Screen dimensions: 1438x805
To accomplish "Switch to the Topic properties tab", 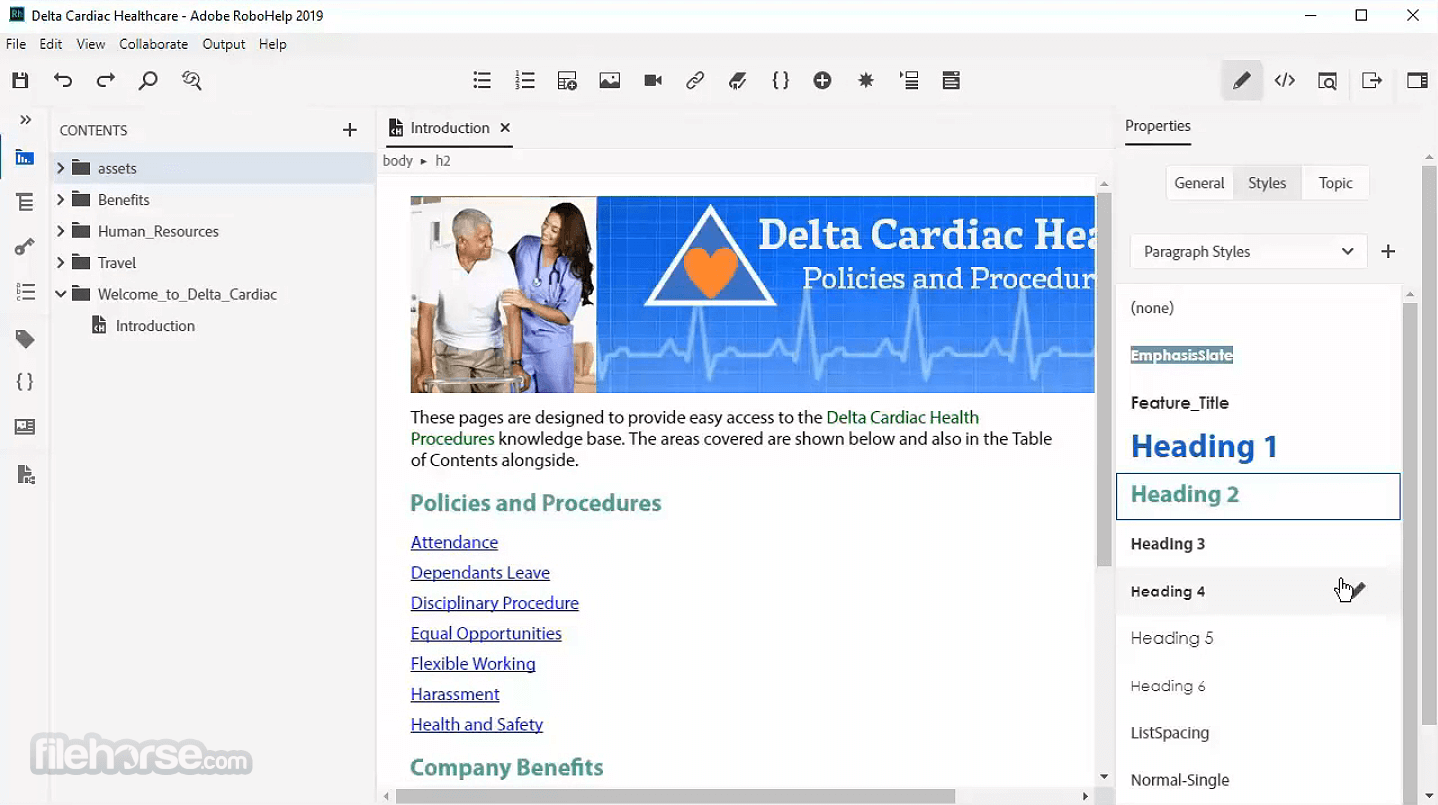I will coord(1336,183).
